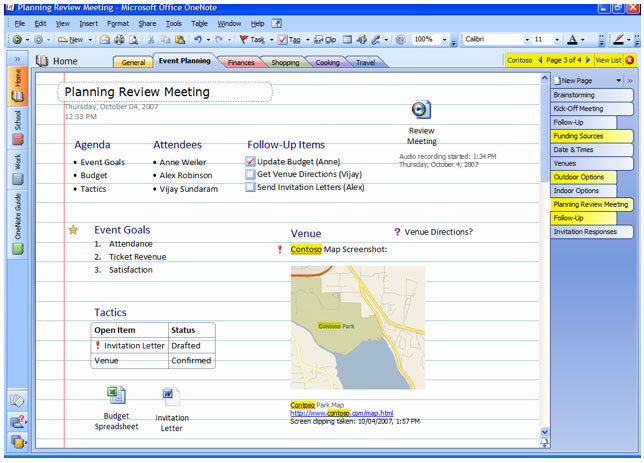The width and height of the screenshot is (644, 463).
Task: Click the View List link
Action: (608, 60)
